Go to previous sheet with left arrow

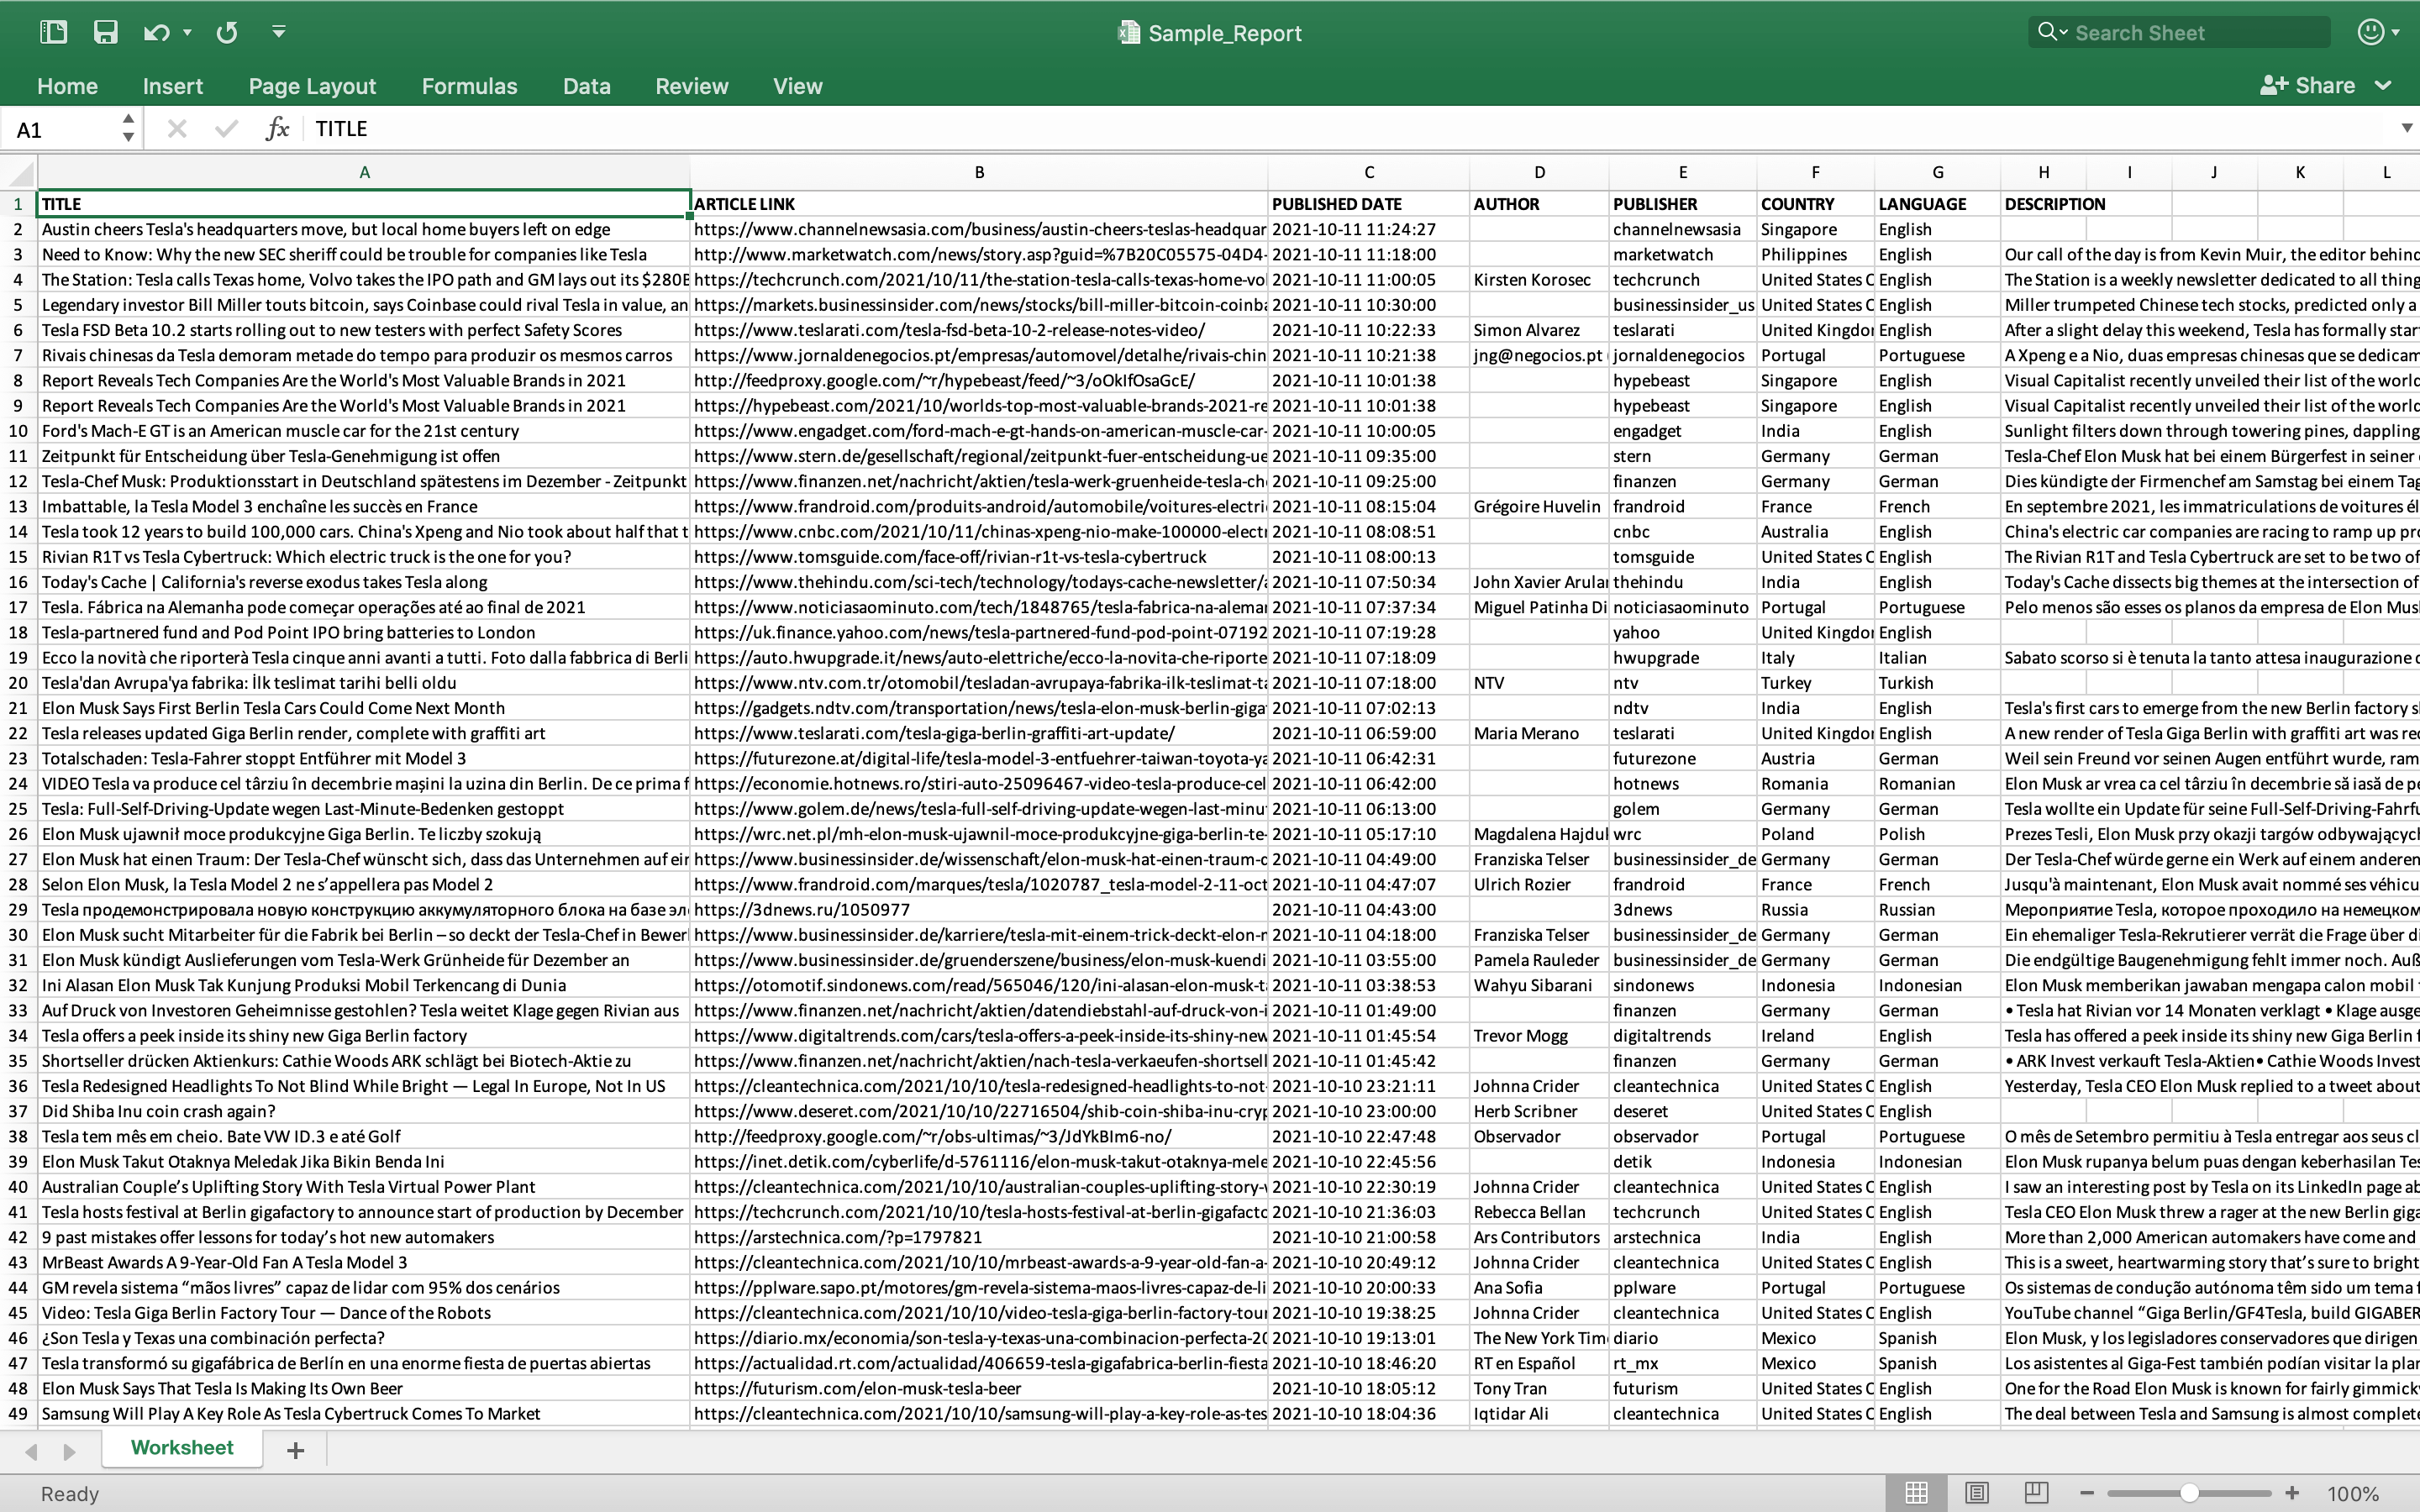tap(31, 1451)
